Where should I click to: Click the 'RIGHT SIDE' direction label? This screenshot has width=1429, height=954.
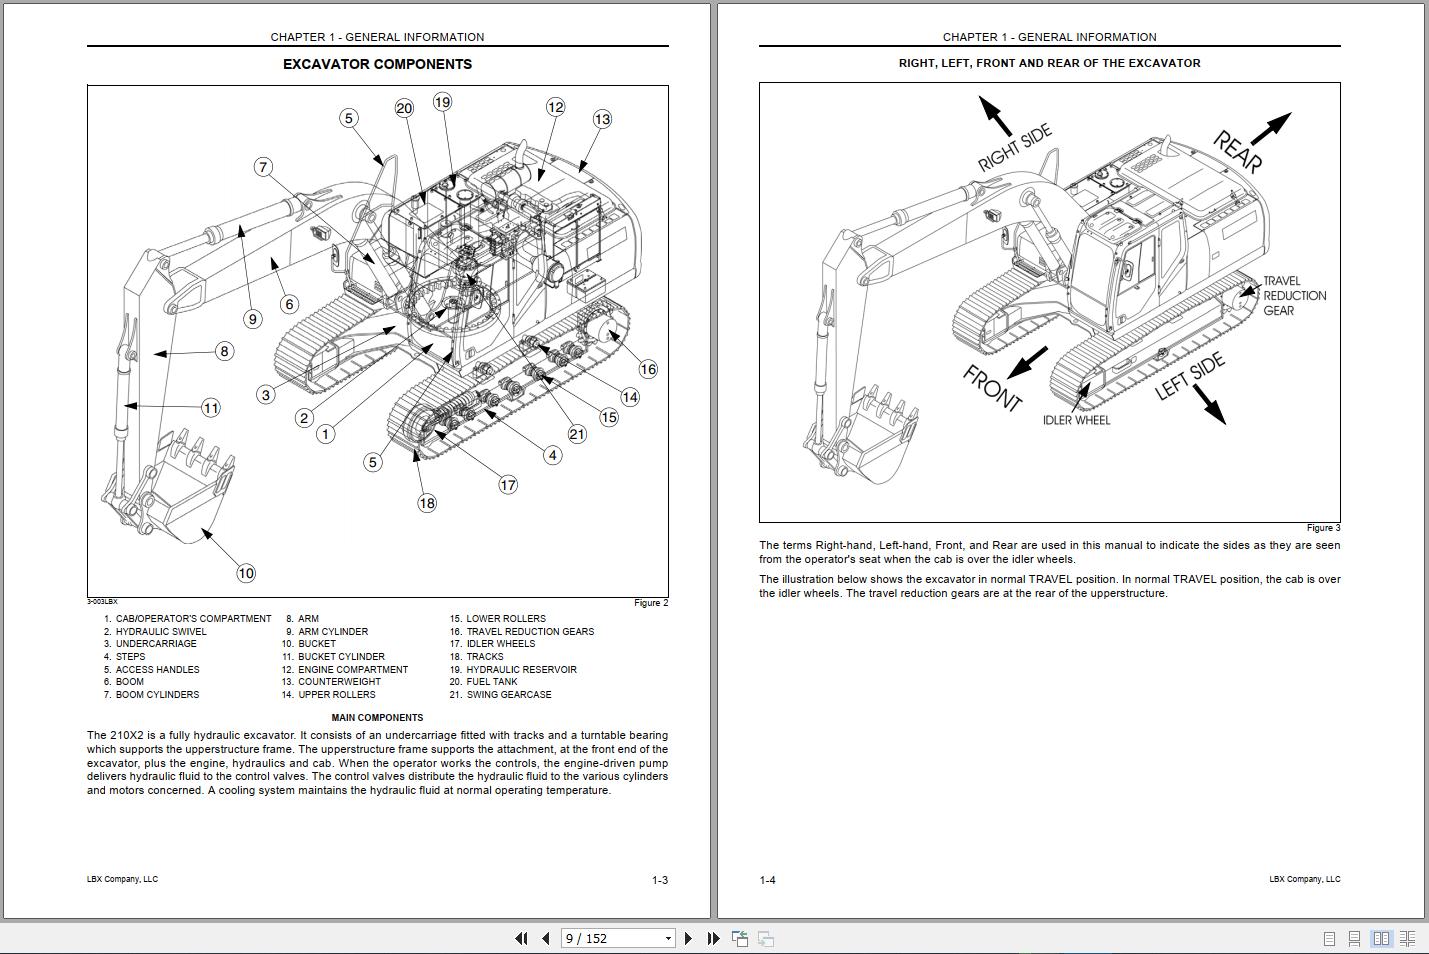point(1014,148)
